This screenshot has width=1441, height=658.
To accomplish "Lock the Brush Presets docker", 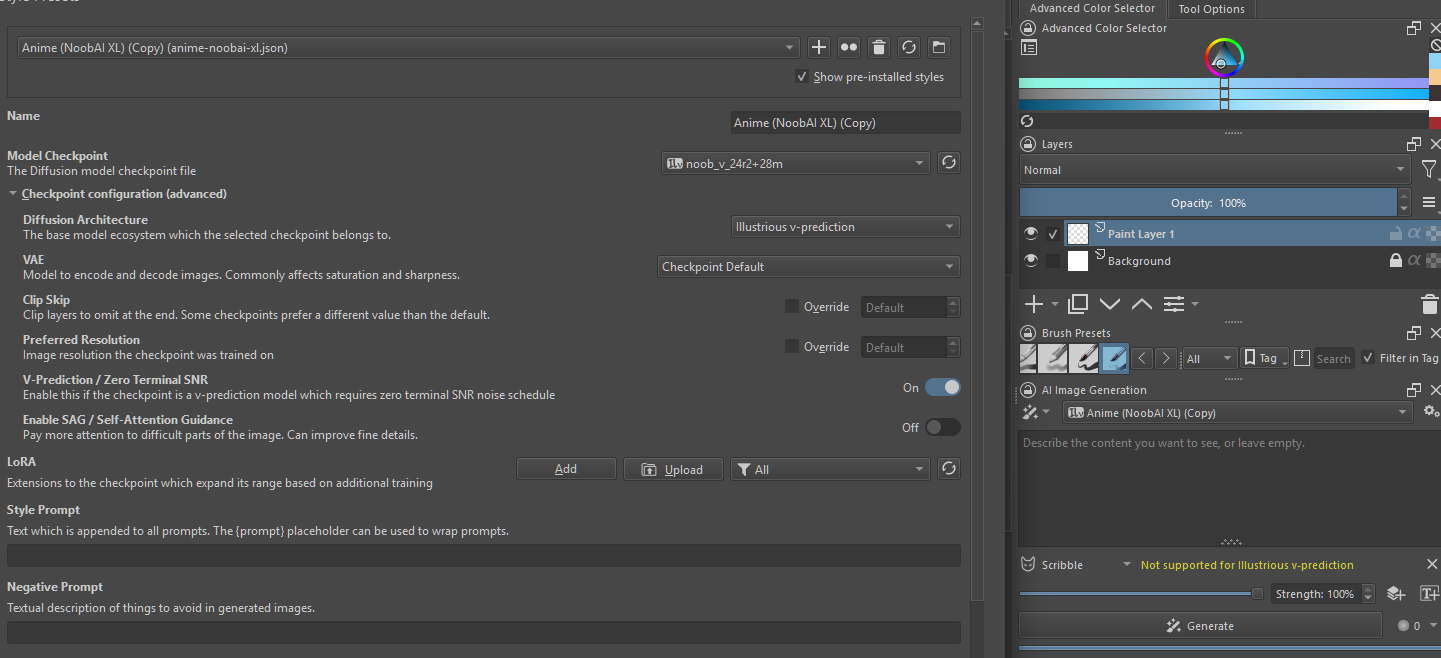I will (x=1028, y=333).
